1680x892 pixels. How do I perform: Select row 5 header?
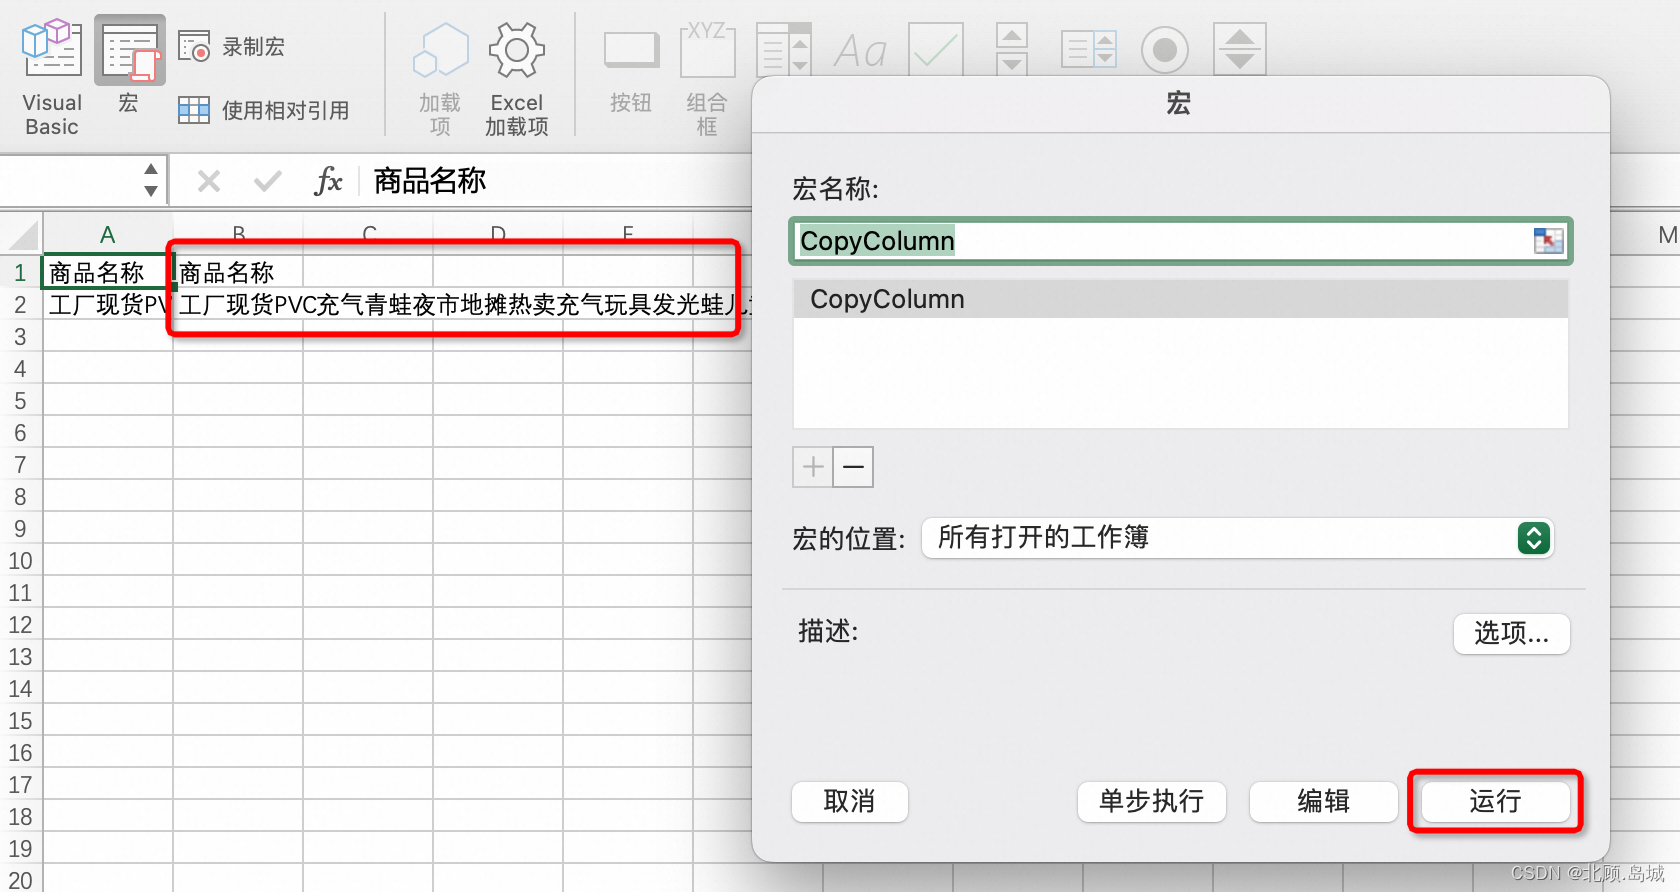point(20,401)
